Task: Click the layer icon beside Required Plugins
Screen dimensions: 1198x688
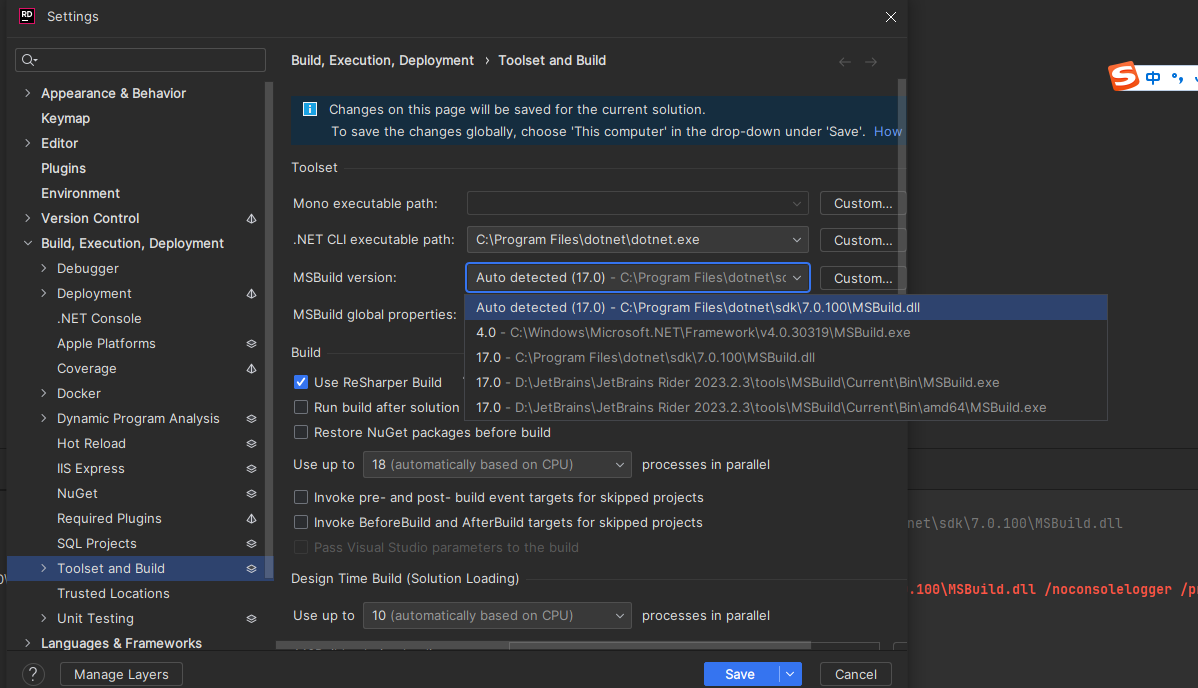Action: click(x=251, y=518)
